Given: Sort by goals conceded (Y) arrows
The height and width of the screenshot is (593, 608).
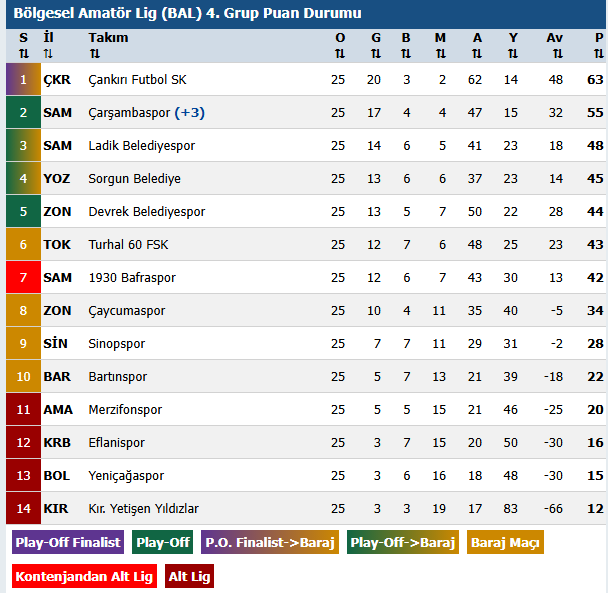Looking at the screenshot, I should click(x=513, y=54).
